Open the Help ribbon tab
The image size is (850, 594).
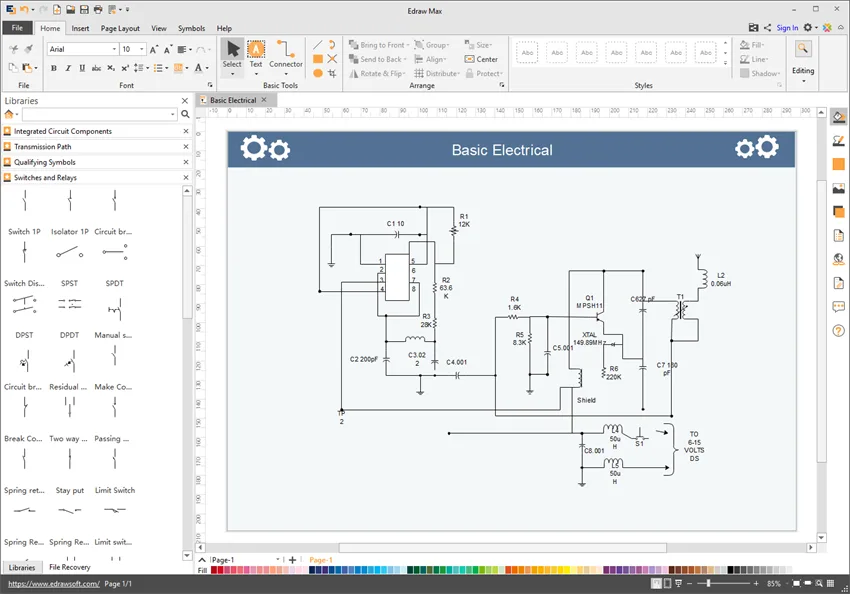[224, 28]
